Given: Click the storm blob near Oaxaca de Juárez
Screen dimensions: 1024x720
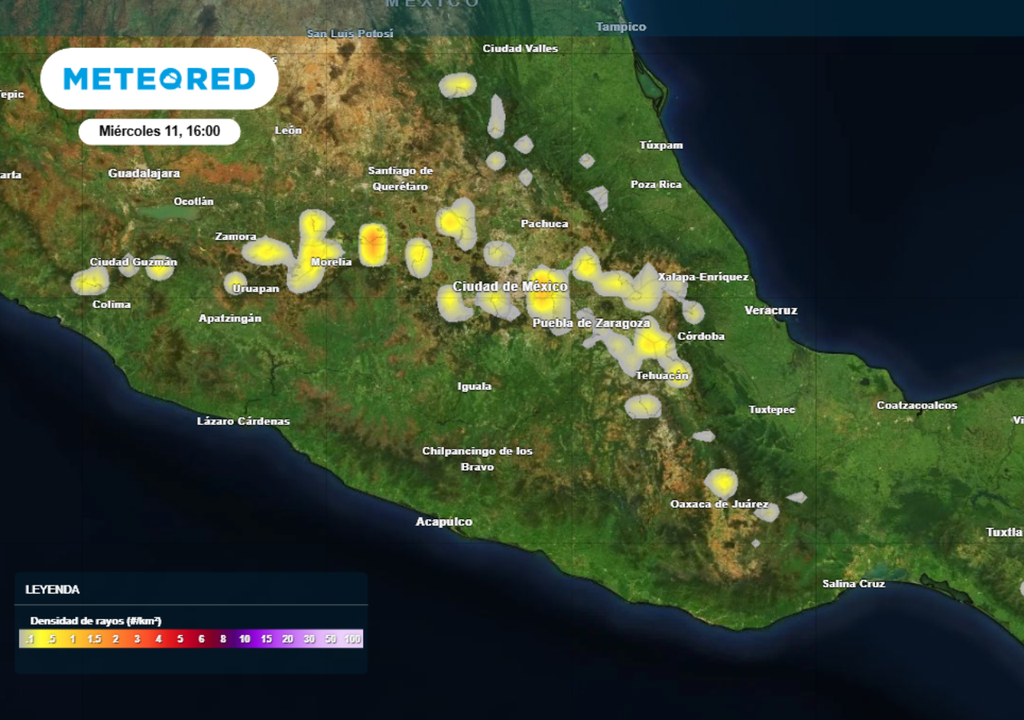Looking at the screenshot, I should (723, 483).
